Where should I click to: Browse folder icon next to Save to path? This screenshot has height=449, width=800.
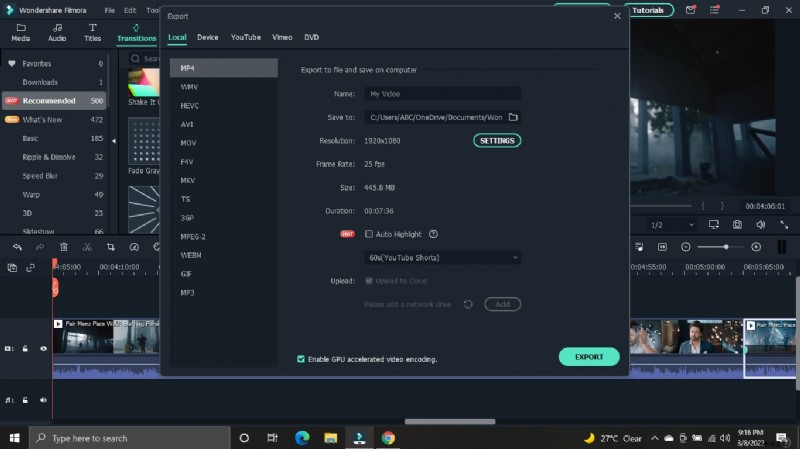[x=513, y=117]
